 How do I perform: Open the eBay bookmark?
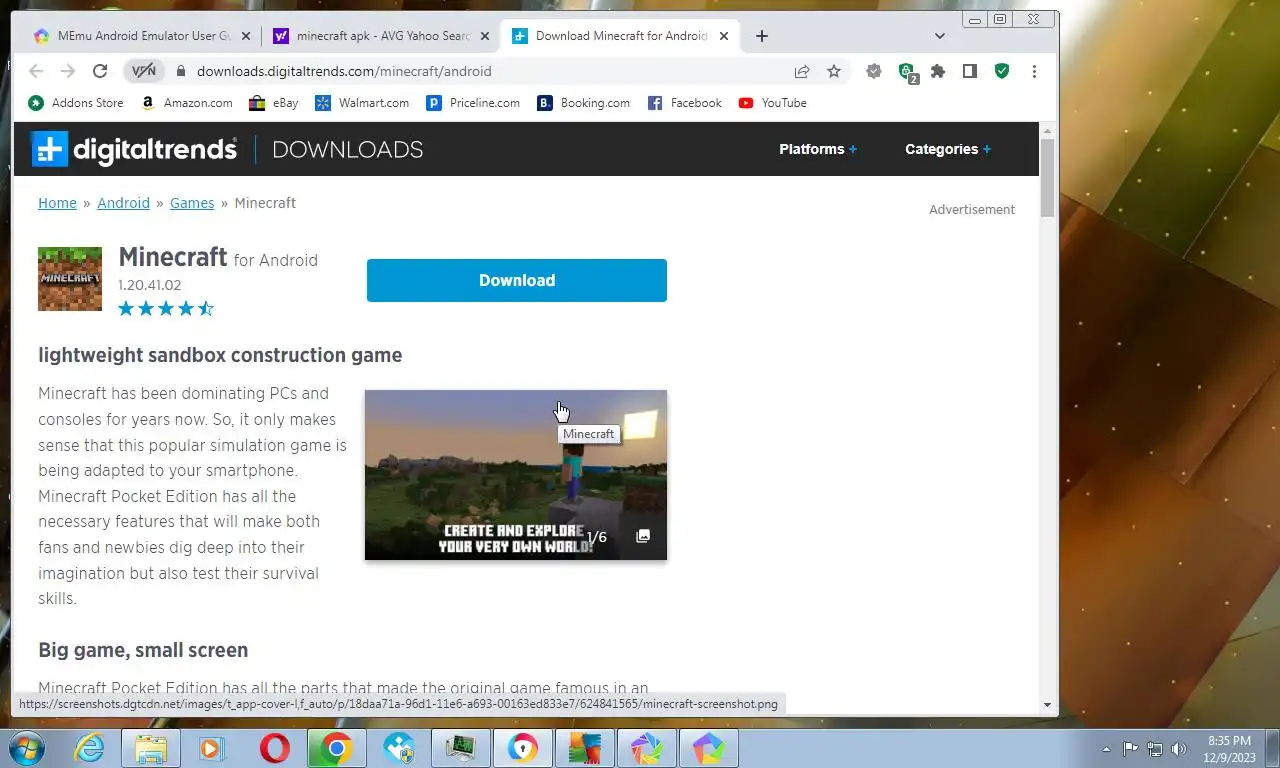point(273,103)
